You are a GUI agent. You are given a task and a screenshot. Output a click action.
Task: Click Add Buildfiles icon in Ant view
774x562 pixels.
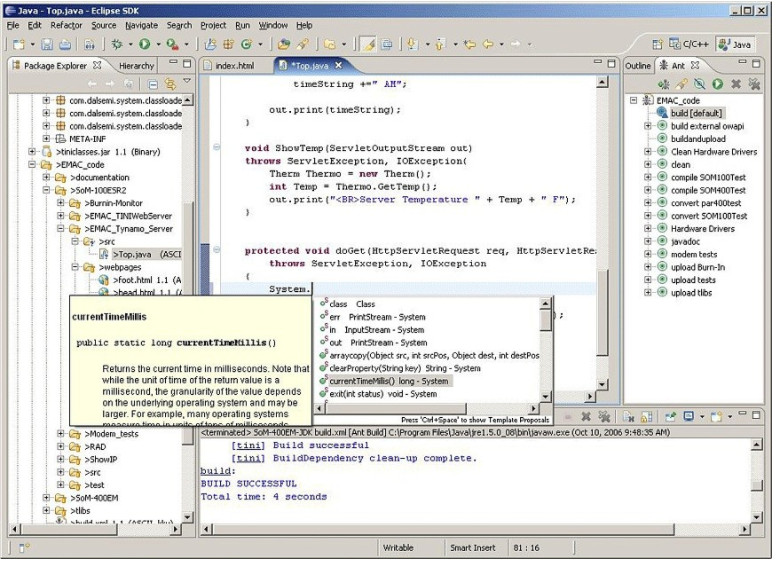point(663,84)
